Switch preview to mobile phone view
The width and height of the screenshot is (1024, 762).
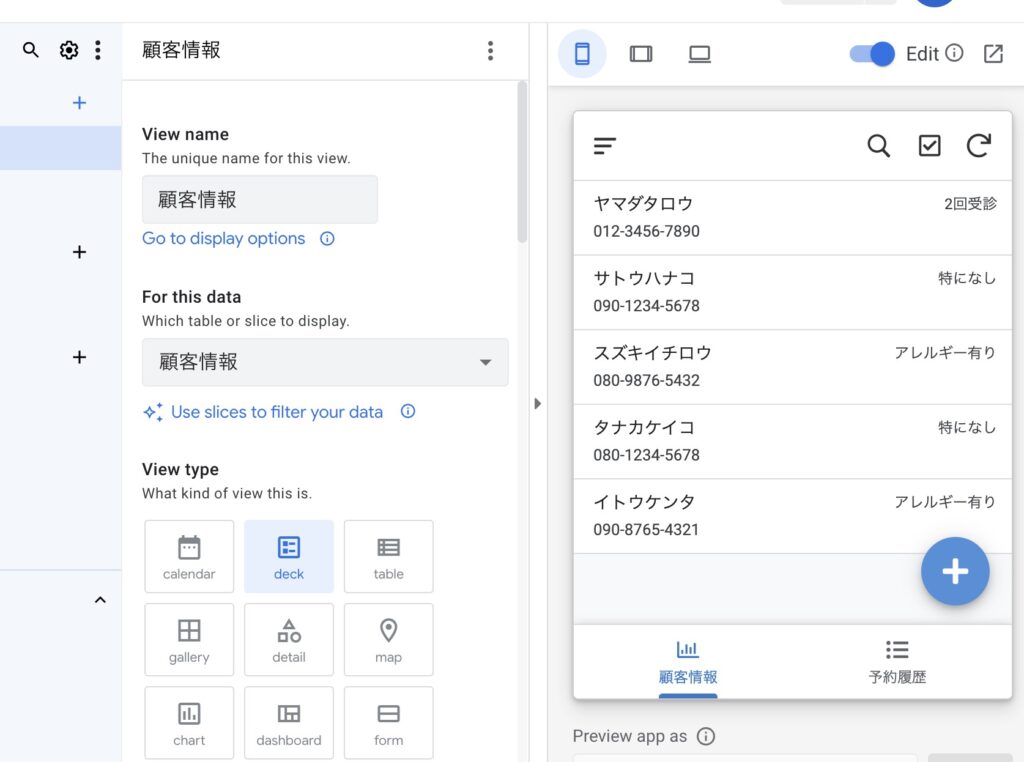click(582, 54)
